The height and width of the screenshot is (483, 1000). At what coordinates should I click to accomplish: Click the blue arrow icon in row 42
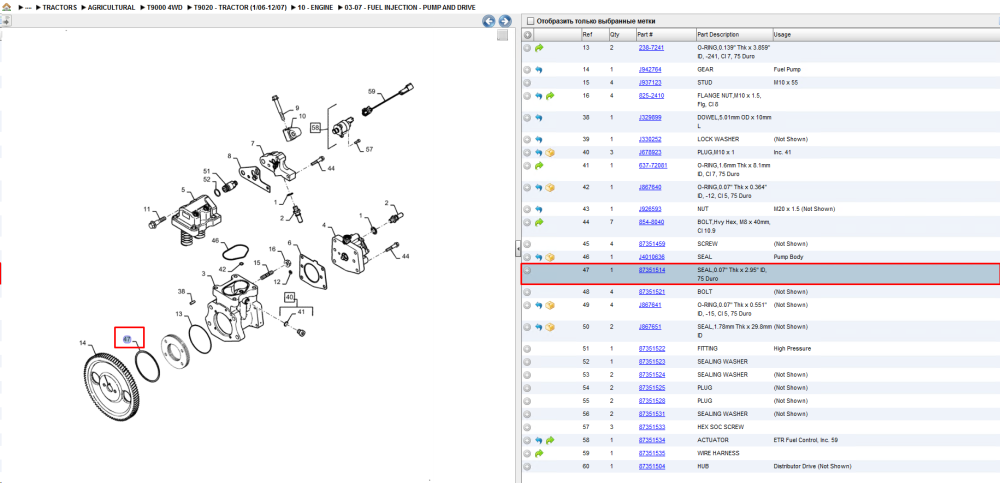539,187
